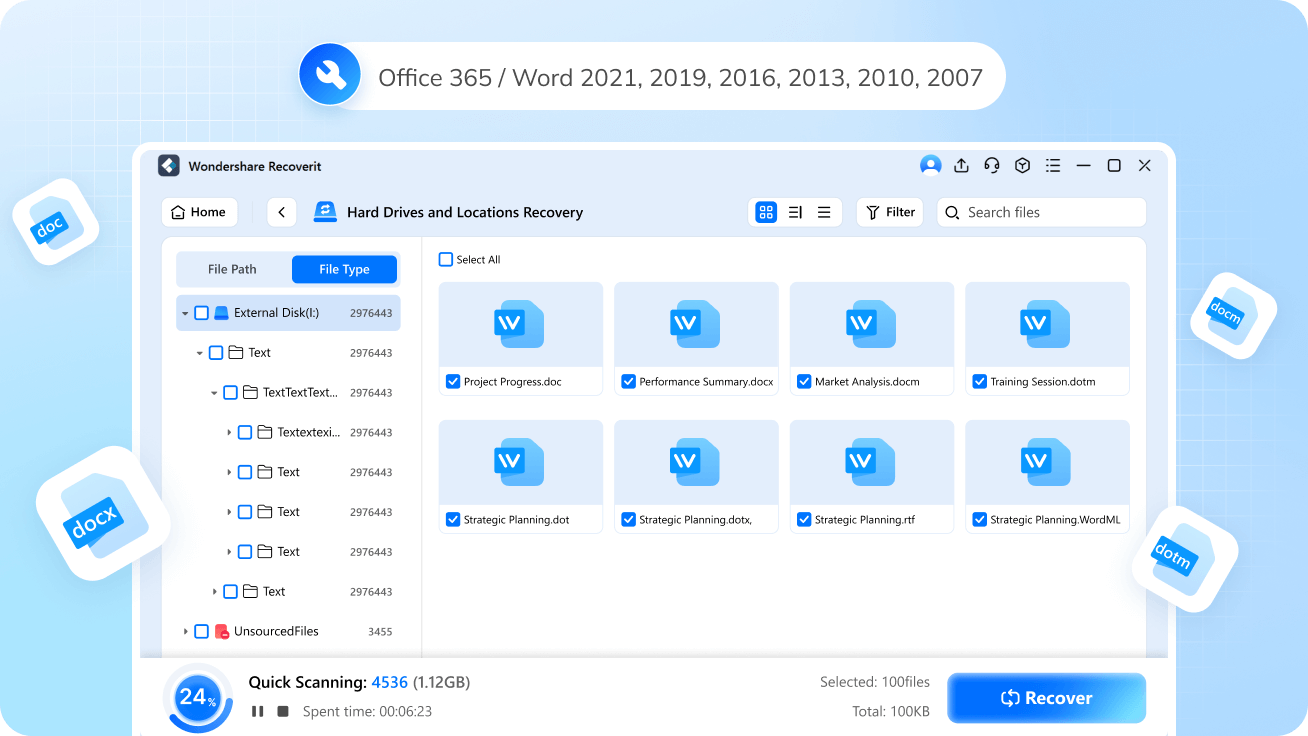Click the Spent time: 00:06:23 text
The width and height of the screenshot is (1308, 736).
367,712
